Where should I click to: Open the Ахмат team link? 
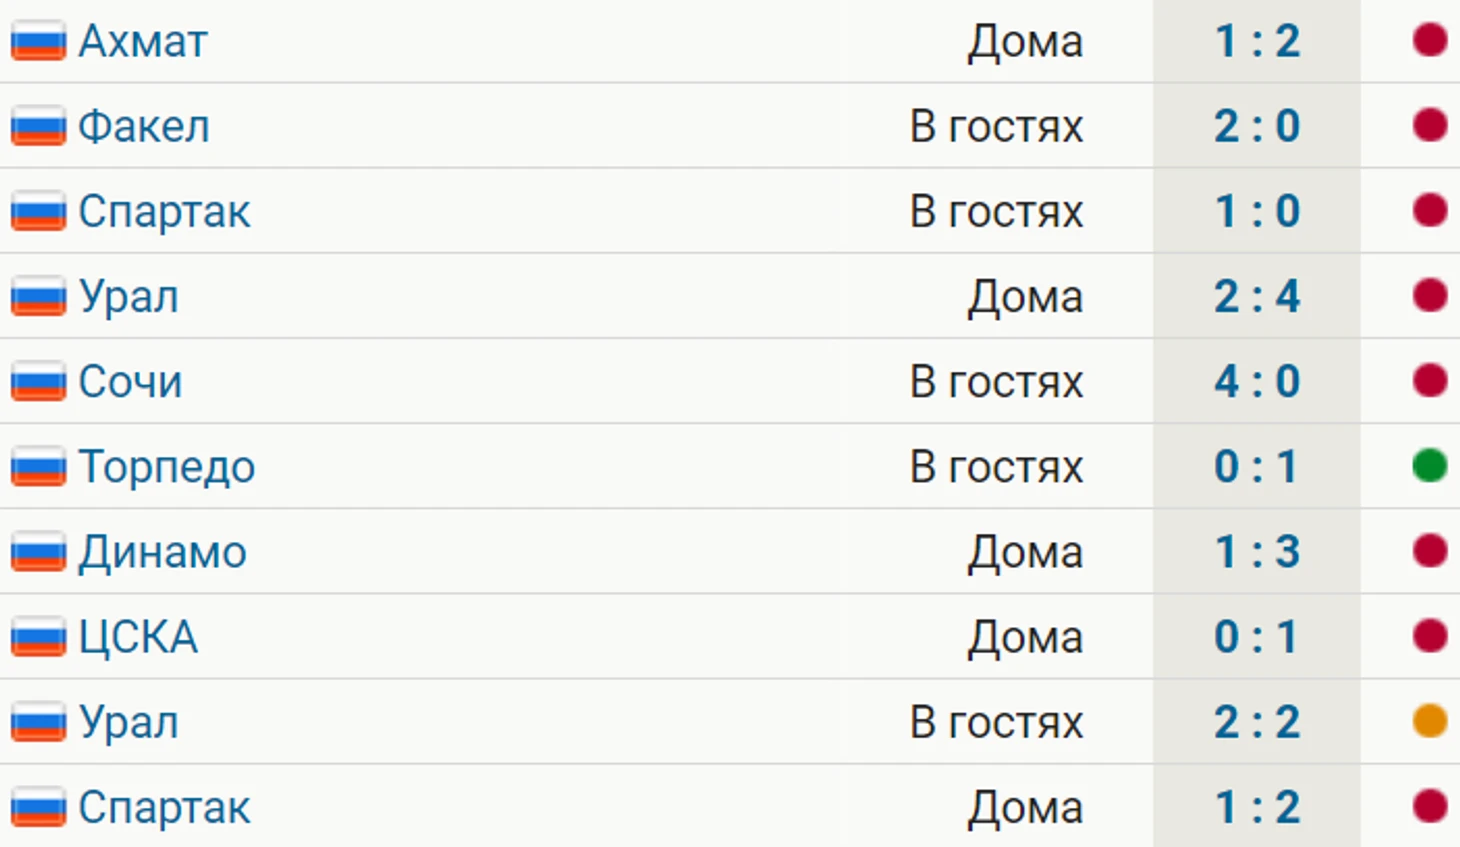pyautogui.click(x=143, y=42)
